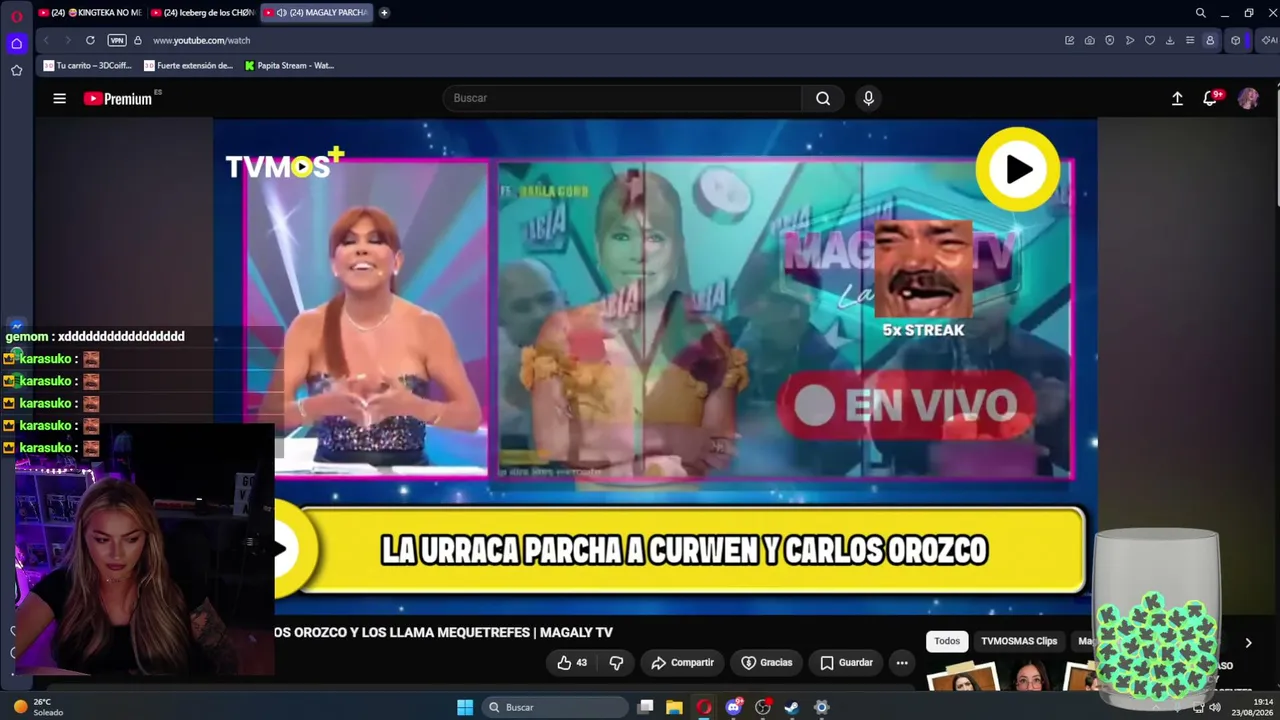Toggle the Opera VPN badge

tap(117, 40)
